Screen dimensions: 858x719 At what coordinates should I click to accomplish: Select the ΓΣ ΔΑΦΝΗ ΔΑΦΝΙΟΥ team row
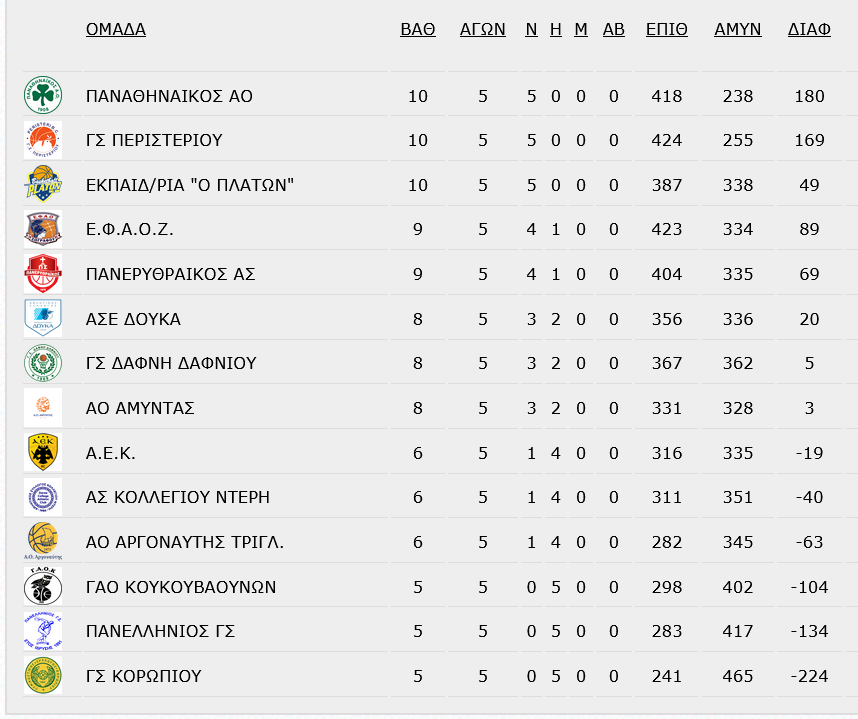coord(432,363)
